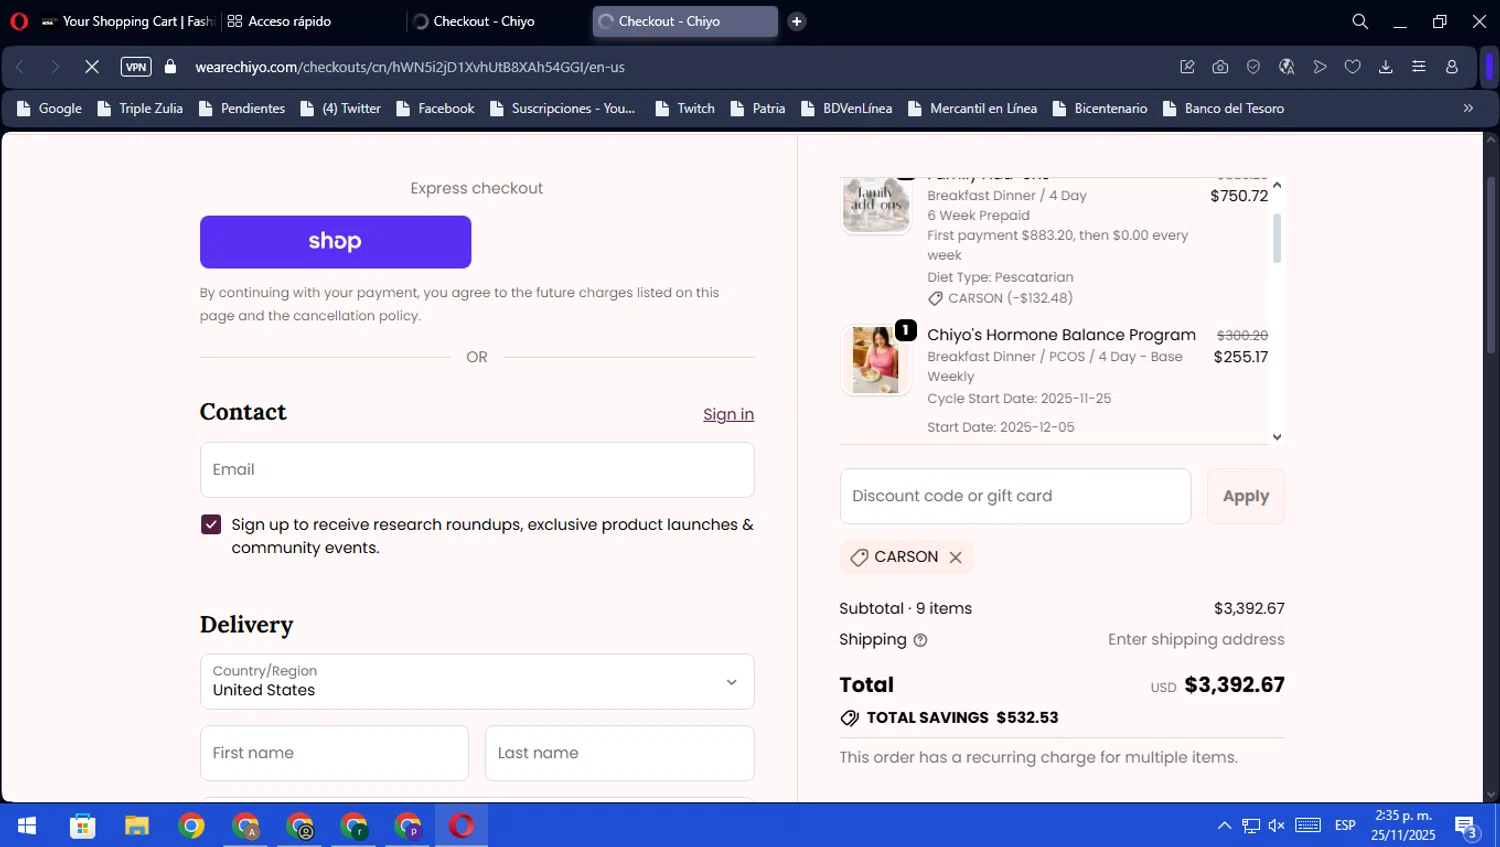This screenshot has width=1500, height=847.
Task: Open the (4) Twitter bookmark
Action: [341, 108]
